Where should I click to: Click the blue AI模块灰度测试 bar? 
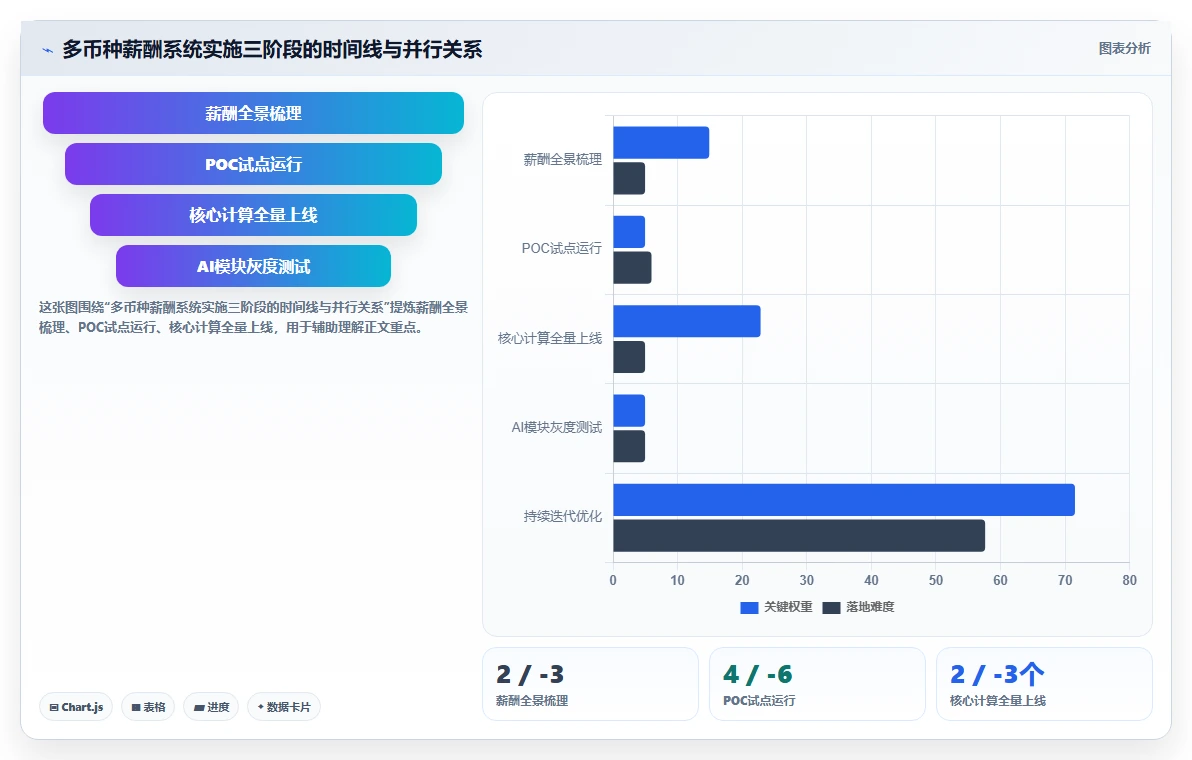629,410
